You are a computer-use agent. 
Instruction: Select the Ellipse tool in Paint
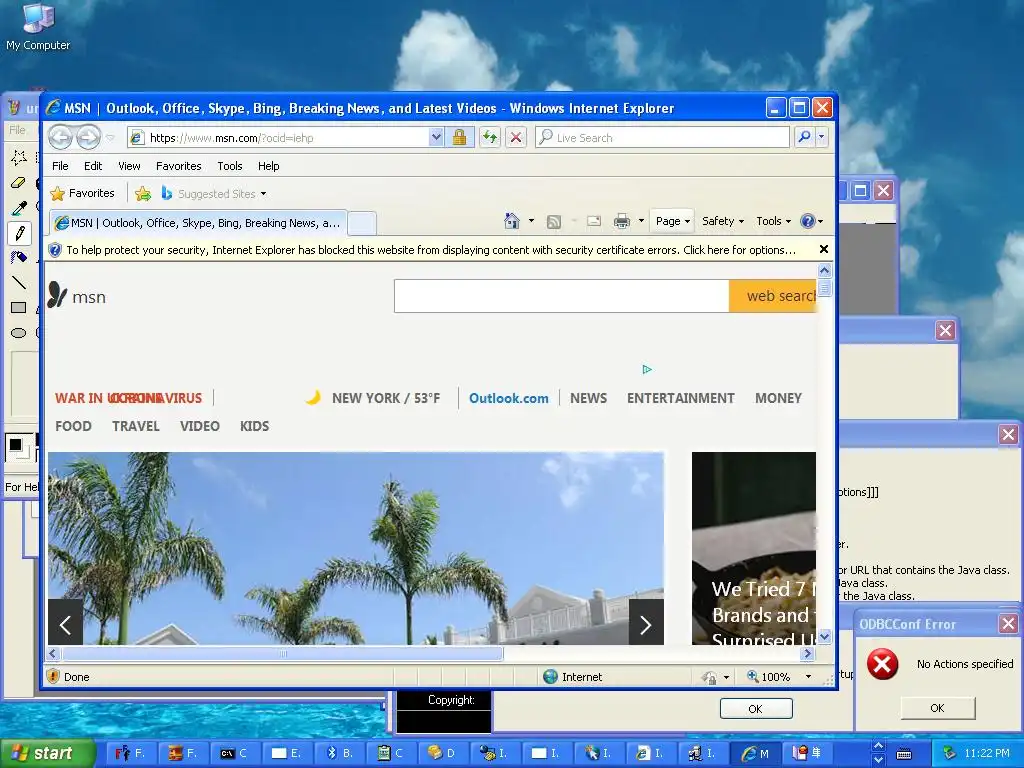[19, 332]
